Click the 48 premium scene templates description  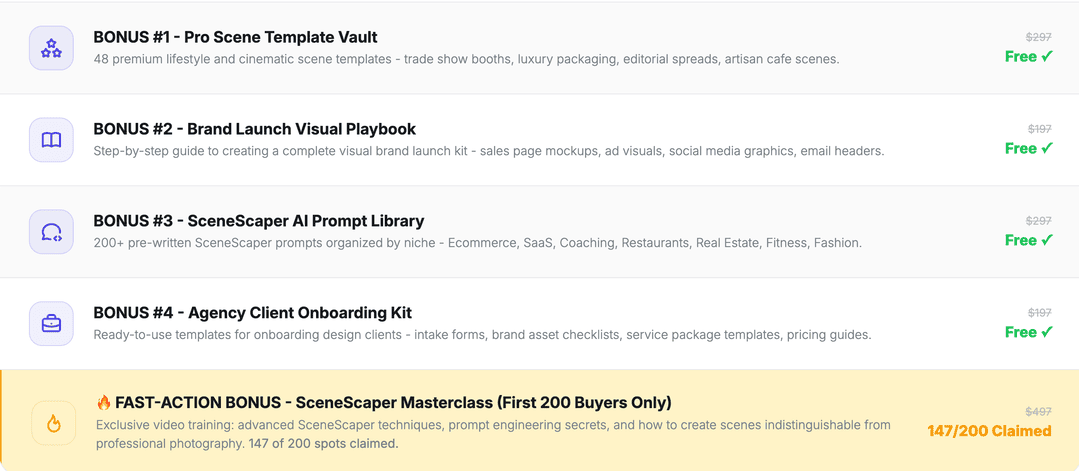[x=466, y=59]
